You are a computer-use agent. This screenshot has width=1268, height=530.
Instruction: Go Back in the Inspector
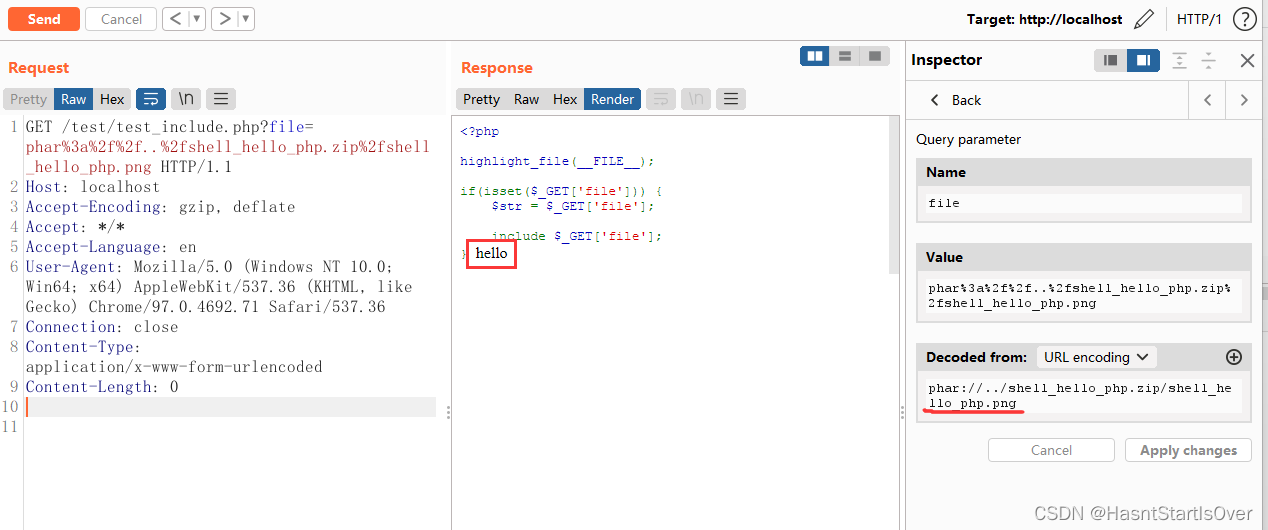[x=955, y=100]
